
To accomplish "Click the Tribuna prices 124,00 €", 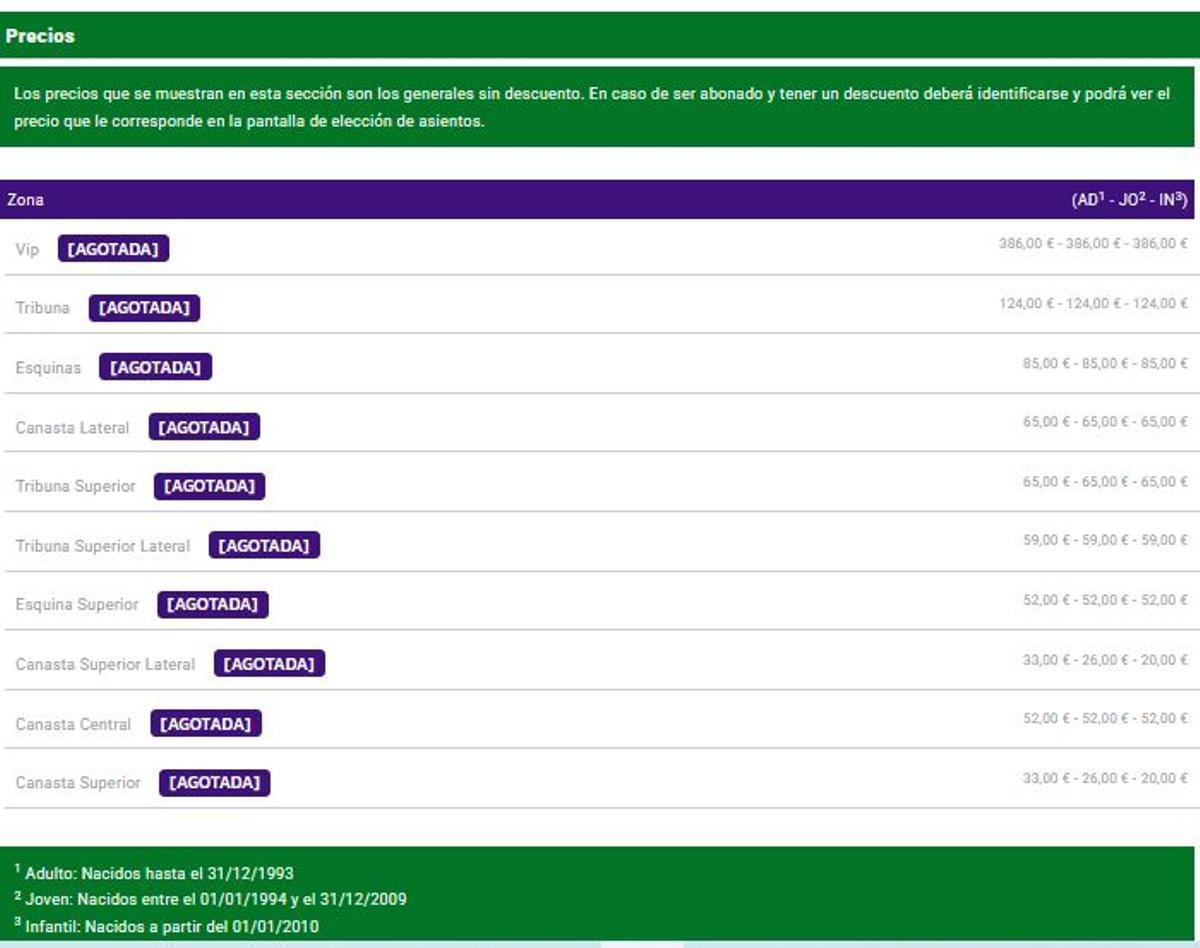I will 1093,303.
